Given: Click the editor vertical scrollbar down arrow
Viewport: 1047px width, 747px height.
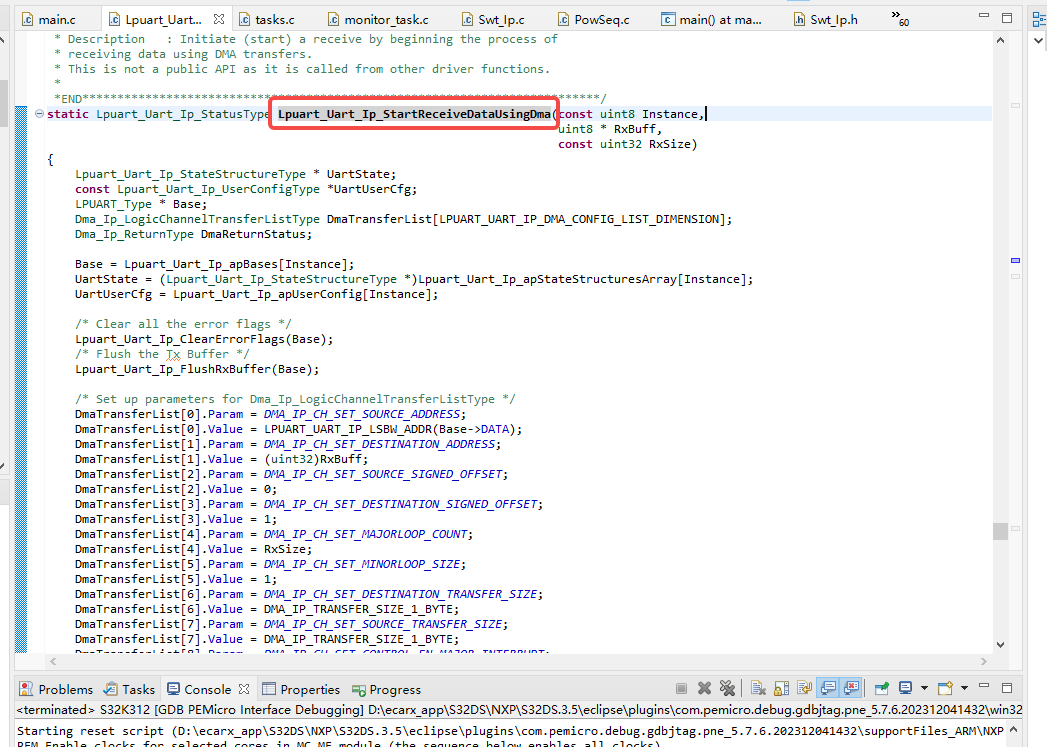Looking at the screenshot, I should 1000,645.
